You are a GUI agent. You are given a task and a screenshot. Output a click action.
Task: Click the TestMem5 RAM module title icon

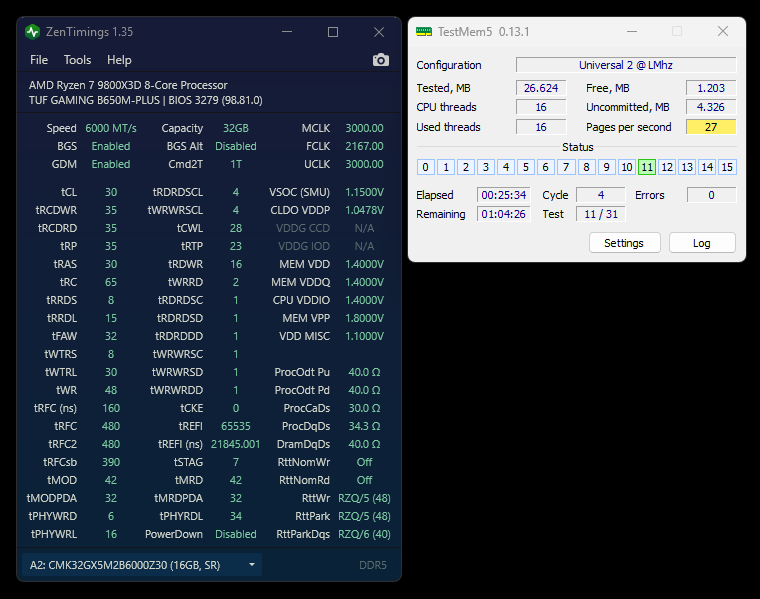pyautogui.click(x=424, y=32)
